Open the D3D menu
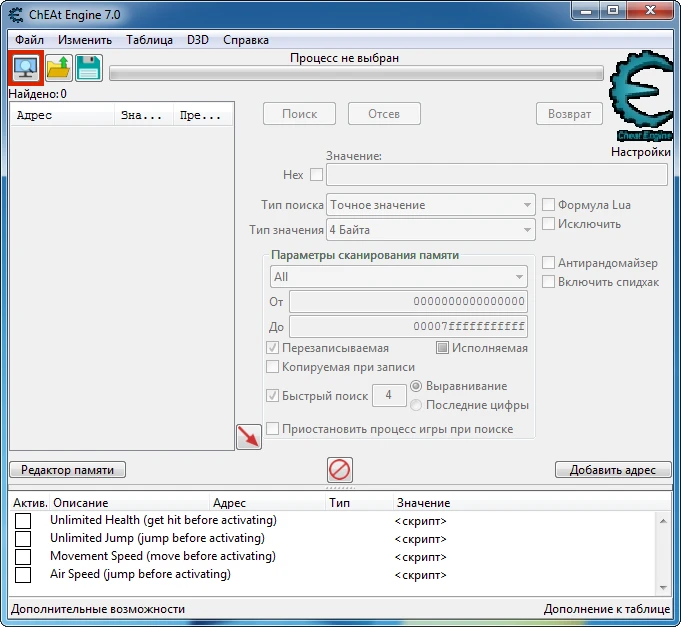 pyautogui.click(x=198, y=40)
